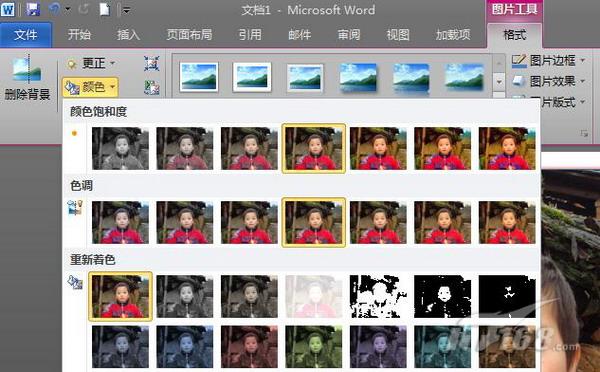Toggle the 颜色 color dropdown button
Screen dimensions: 600x372
click(90, 87)
